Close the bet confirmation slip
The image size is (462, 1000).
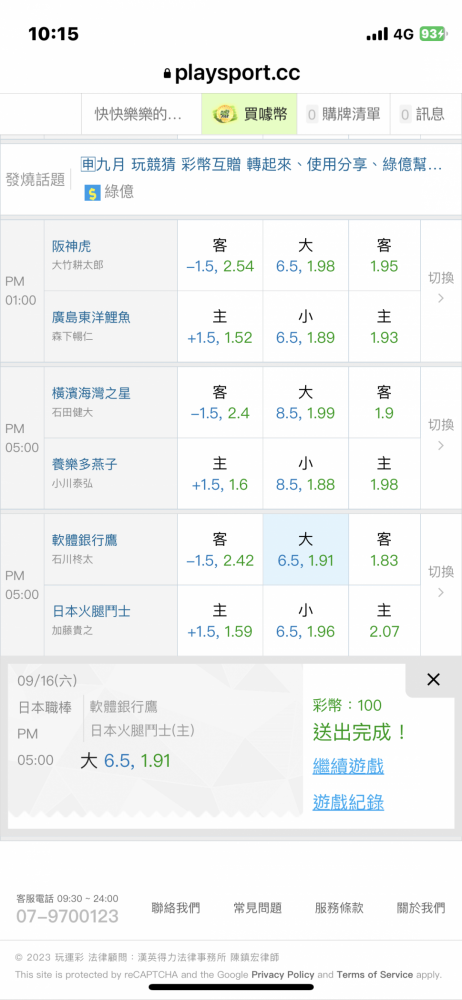(x=433, y=680)
